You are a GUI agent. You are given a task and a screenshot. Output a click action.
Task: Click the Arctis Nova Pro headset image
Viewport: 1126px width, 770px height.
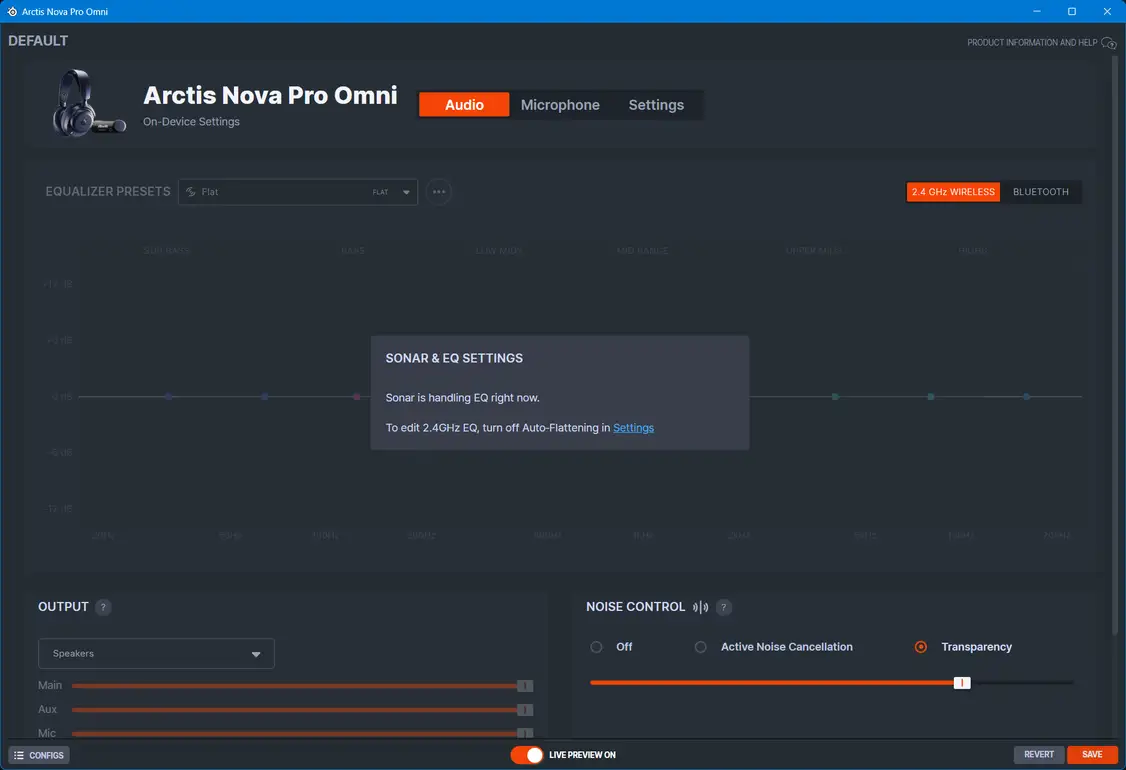88,103
